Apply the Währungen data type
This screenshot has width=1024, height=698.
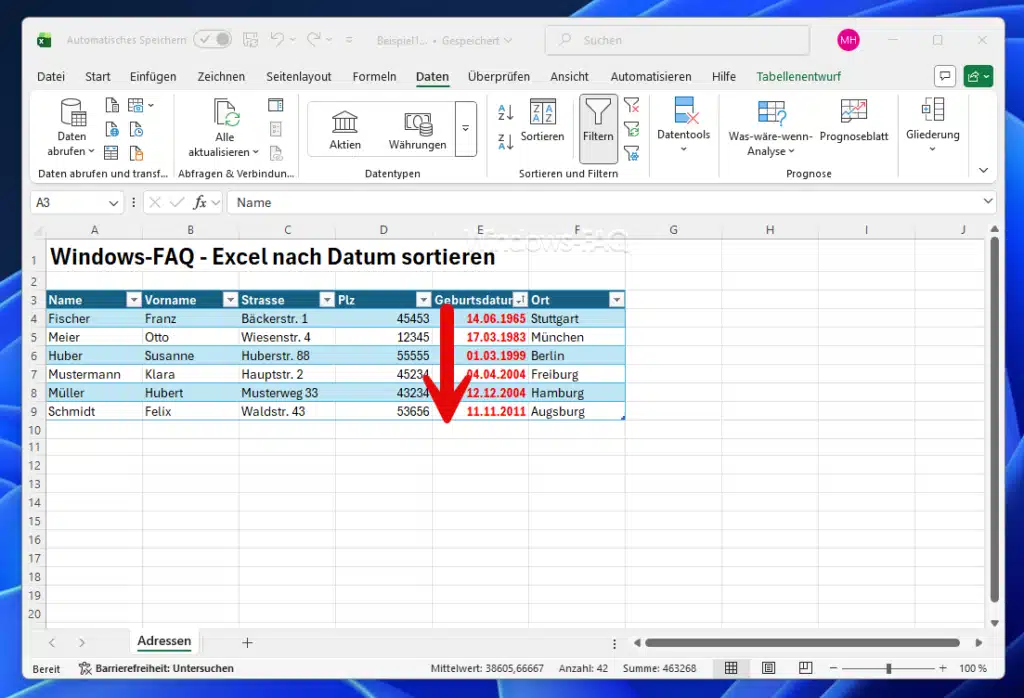tap(419, 128)
